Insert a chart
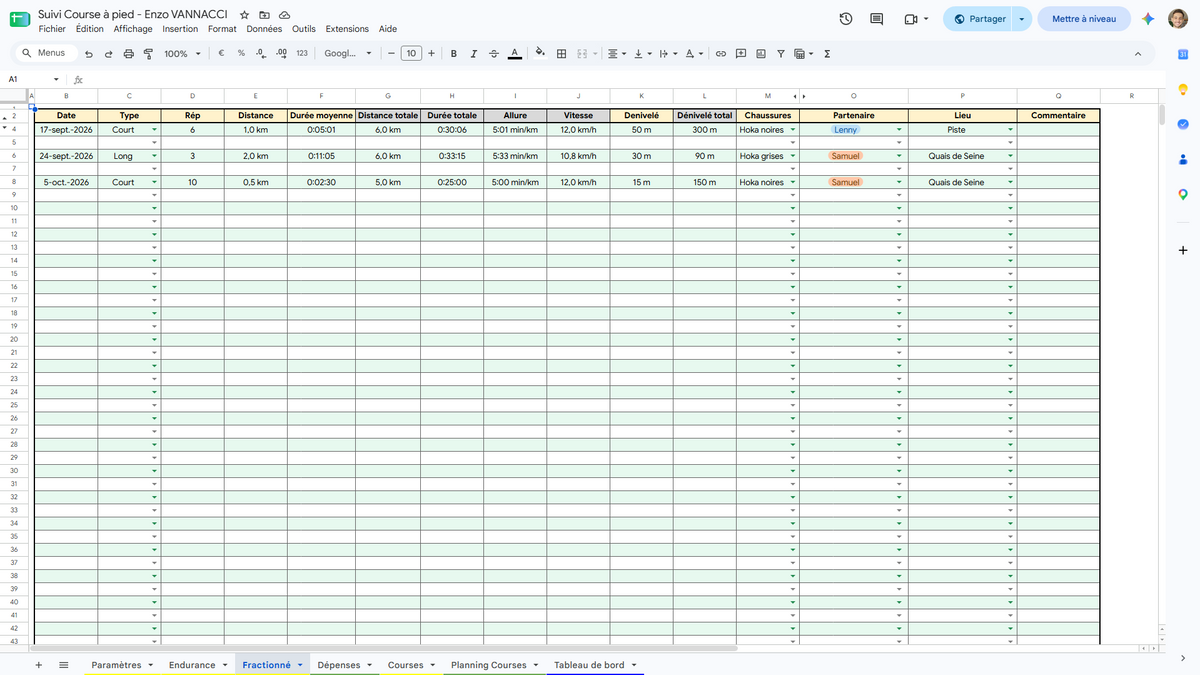Viewport: 1200px width, 675px height. pyautogui.click(x=761, y=54)
